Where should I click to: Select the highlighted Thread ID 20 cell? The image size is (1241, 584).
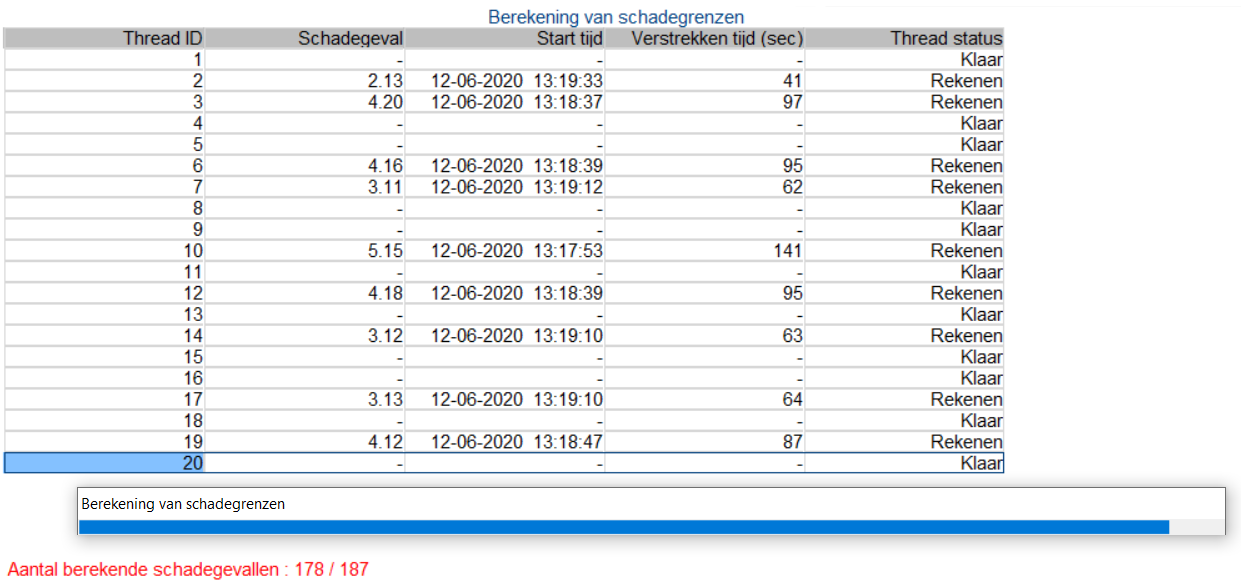click(x=105, y=463)
